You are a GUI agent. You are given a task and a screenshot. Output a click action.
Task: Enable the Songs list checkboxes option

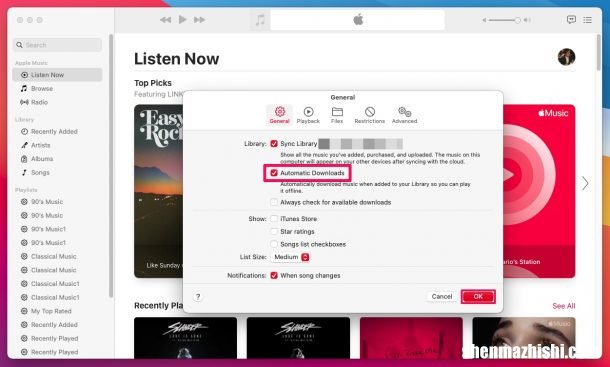point(274,244)
